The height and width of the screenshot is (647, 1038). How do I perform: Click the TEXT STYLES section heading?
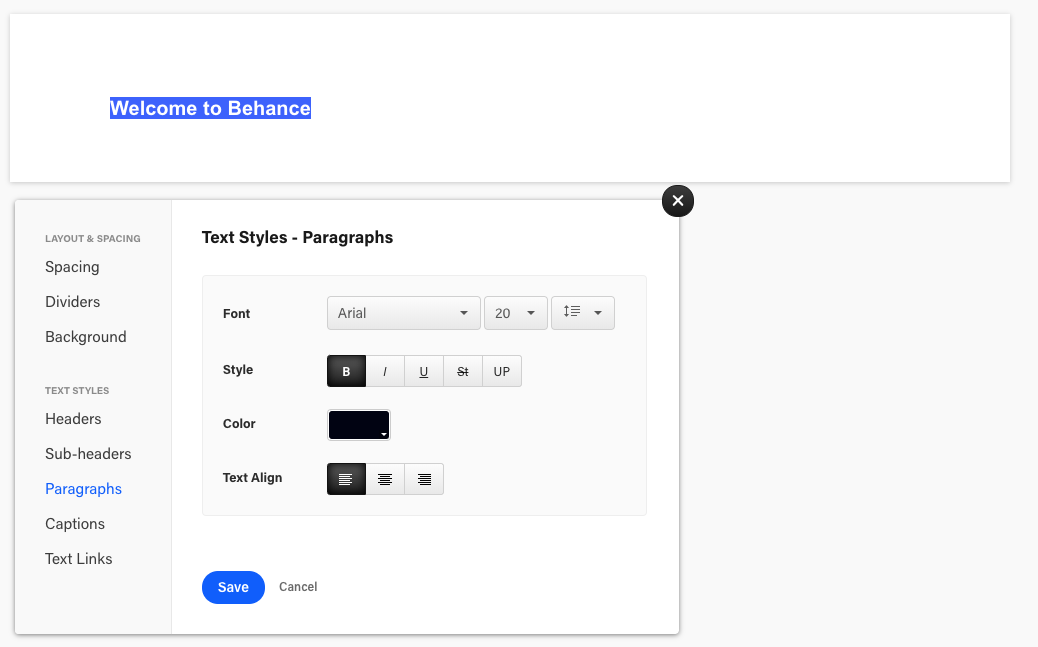click(x=77, y=391)
